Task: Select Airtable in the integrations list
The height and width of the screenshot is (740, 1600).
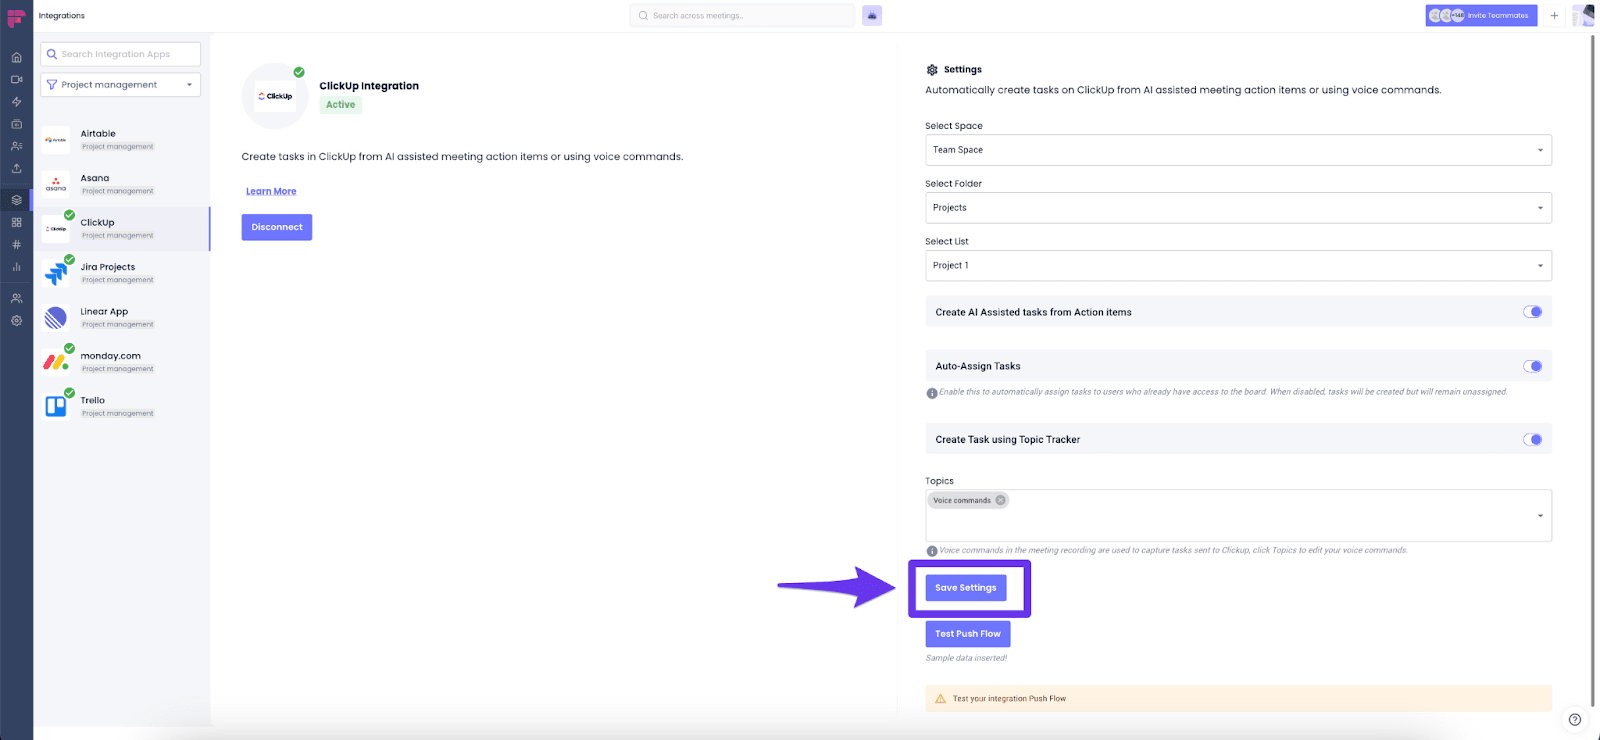Action: [x=122, y=140]
